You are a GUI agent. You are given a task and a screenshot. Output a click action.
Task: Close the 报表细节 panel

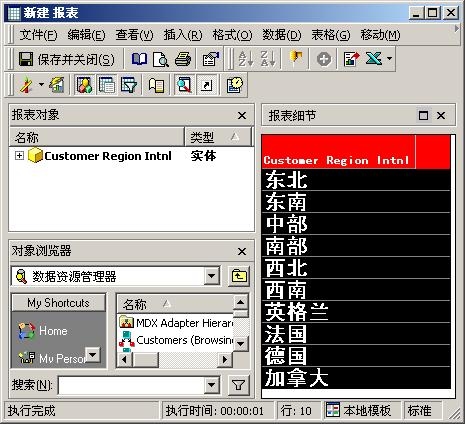(x=441, y=115)
